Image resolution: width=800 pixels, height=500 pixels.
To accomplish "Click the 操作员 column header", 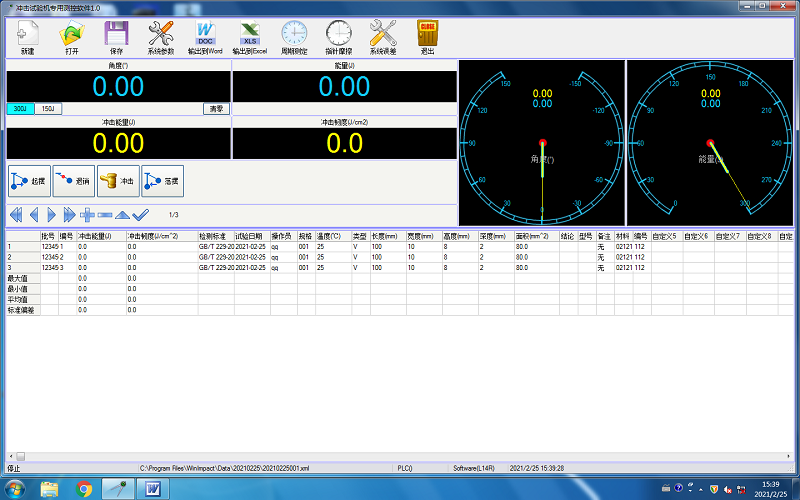I will [x=284, y=236].
